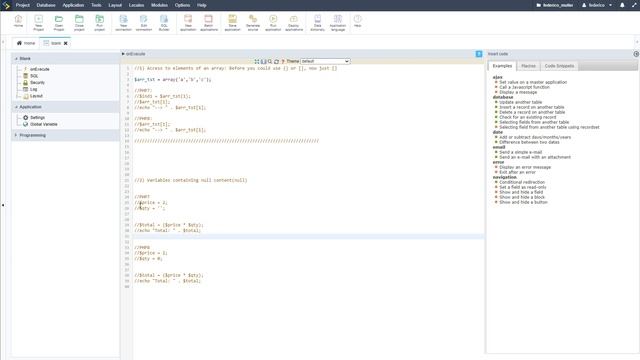Select onExecute in the tree
The width and height of the screenshot is (640, 360).
click(40, 69)
